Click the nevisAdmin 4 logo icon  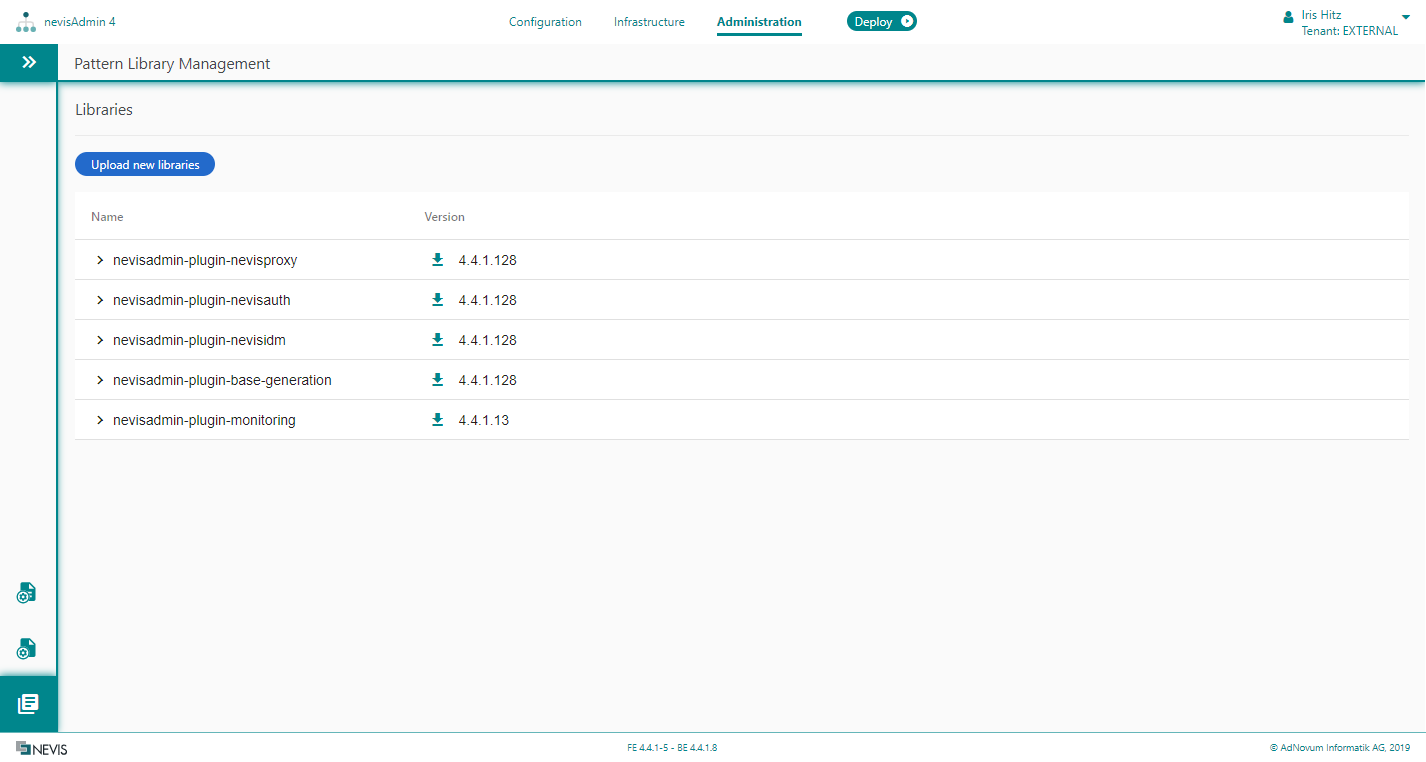tap(27, 22)
